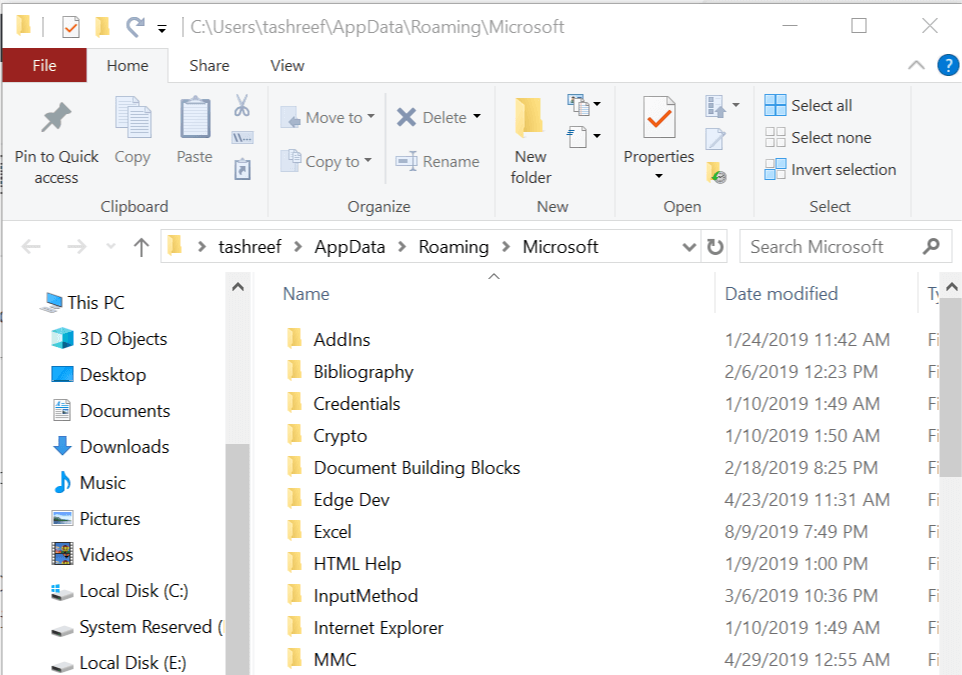Click the title bar Redo arrow icon
Image resolution: width=962 pixels, height=675 pixels.
coord(135,26)
